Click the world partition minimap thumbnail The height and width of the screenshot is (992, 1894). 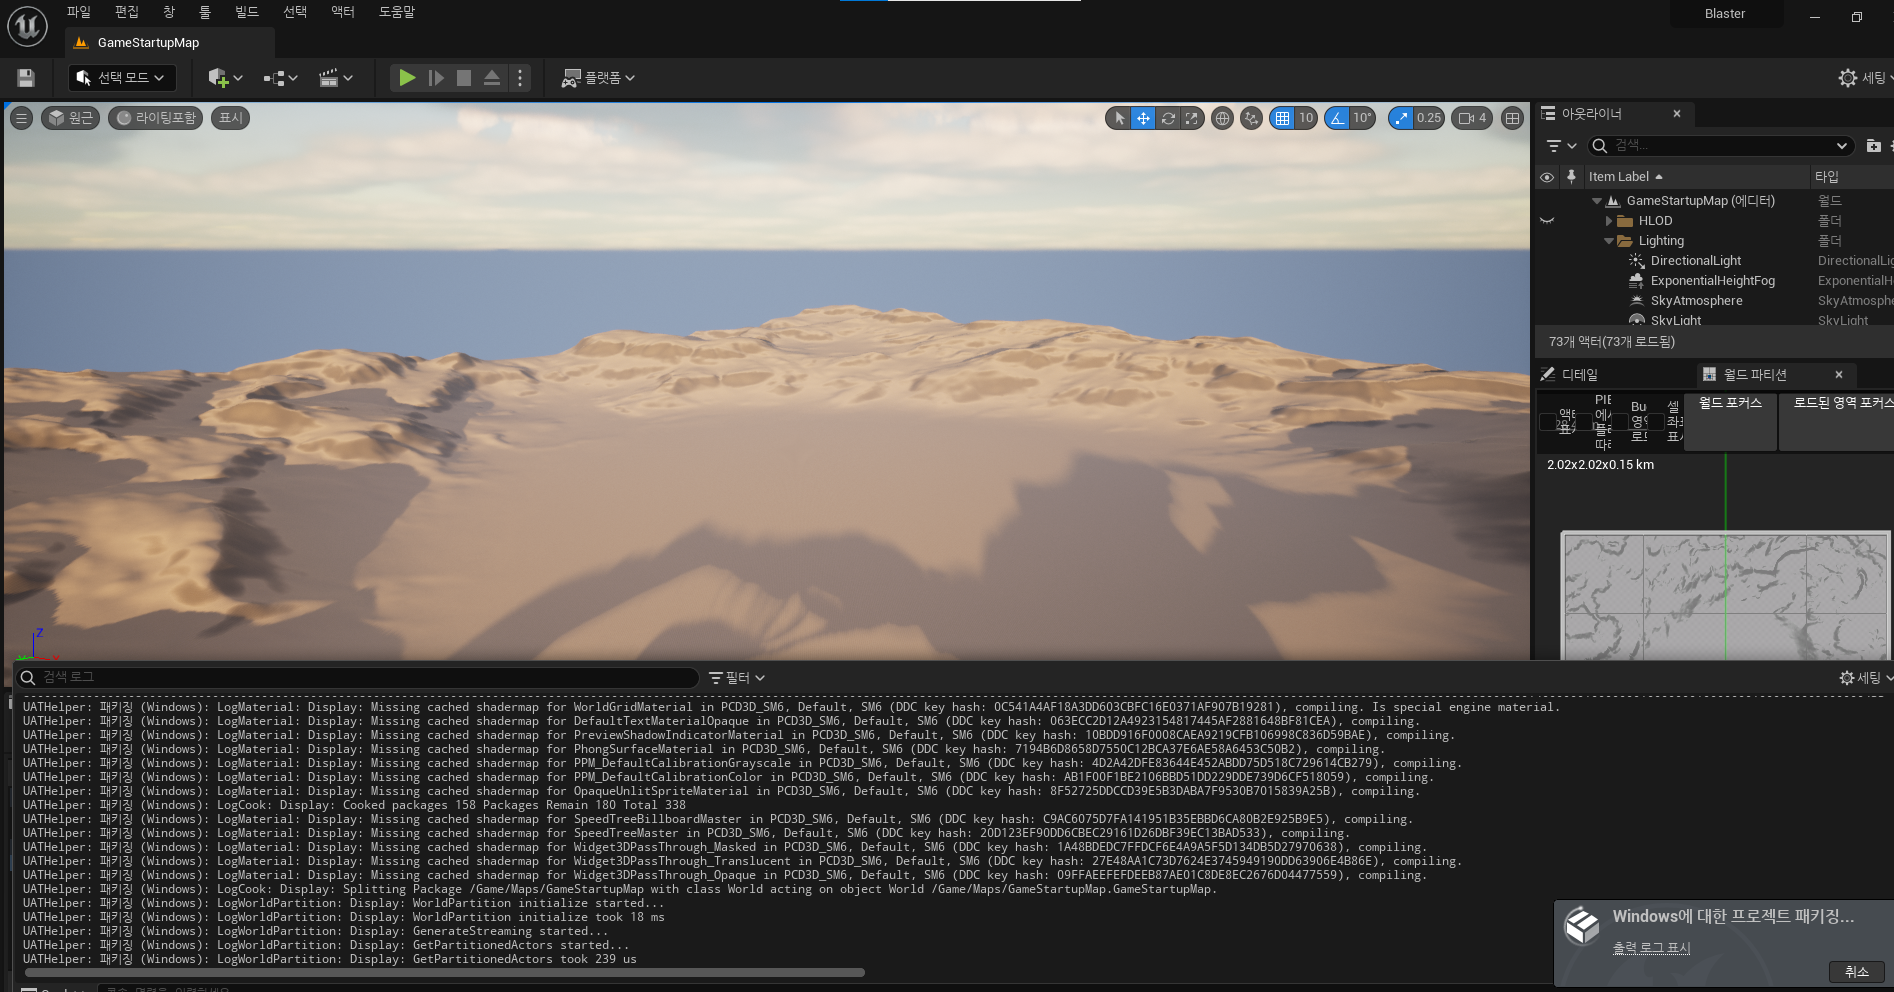coord(1725,597)
